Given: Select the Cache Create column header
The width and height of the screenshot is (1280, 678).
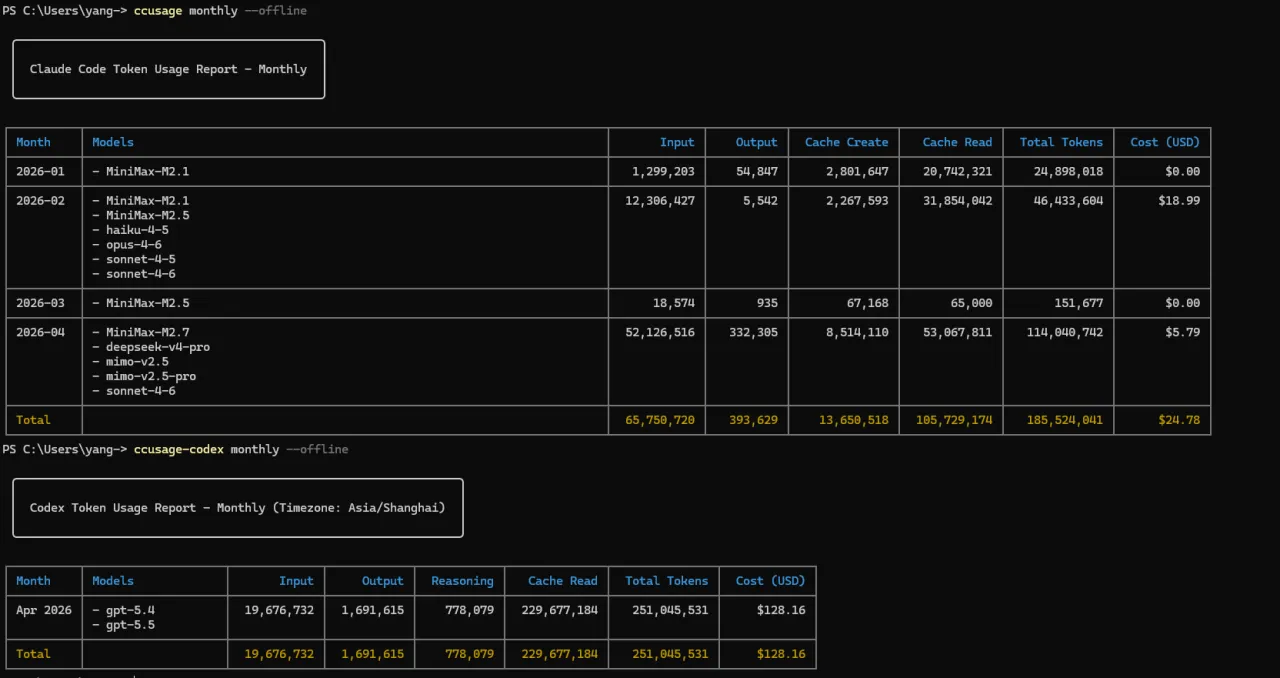Looking at the screenshot, I should click(846, 142).
